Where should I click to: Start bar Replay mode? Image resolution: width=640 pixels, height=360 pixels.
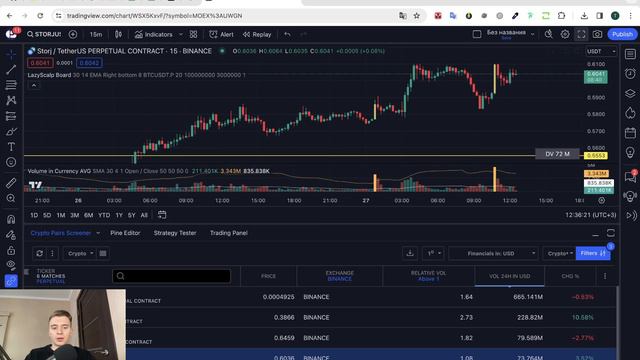257,35
